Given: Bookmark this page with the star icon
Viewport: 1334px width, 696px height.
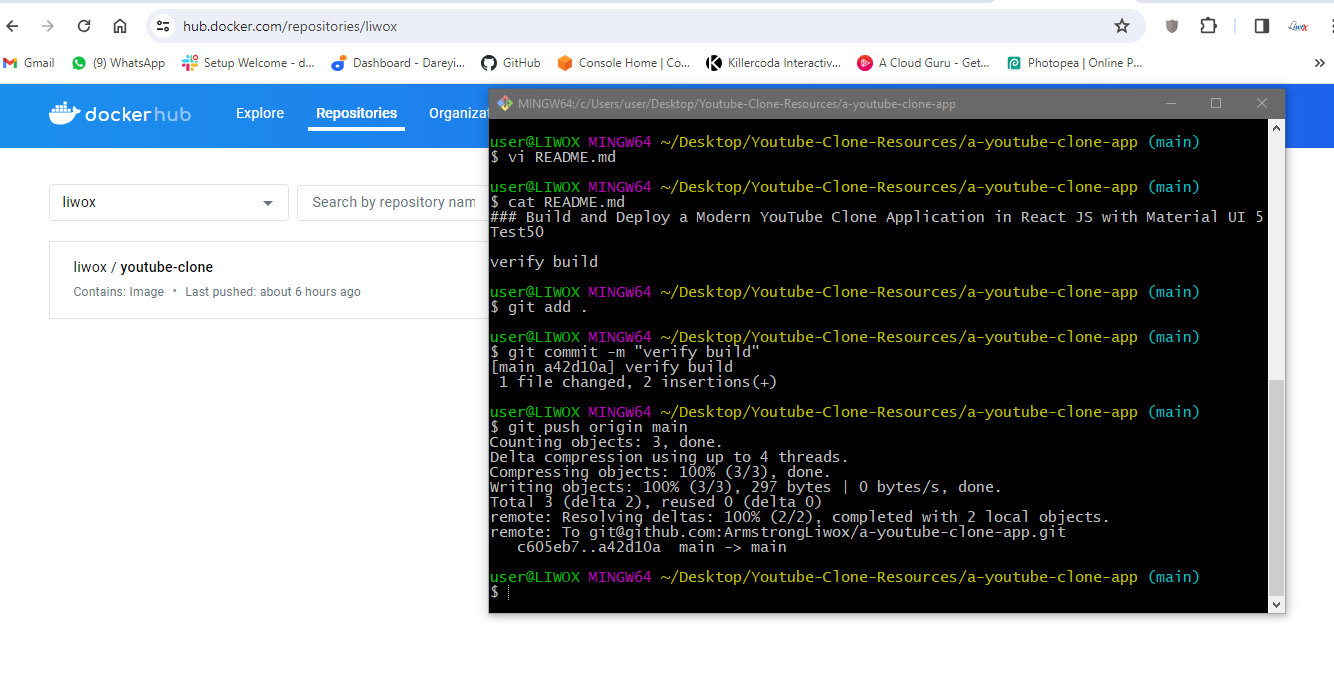Looking at the screenshot, I should coord(1122,26).
